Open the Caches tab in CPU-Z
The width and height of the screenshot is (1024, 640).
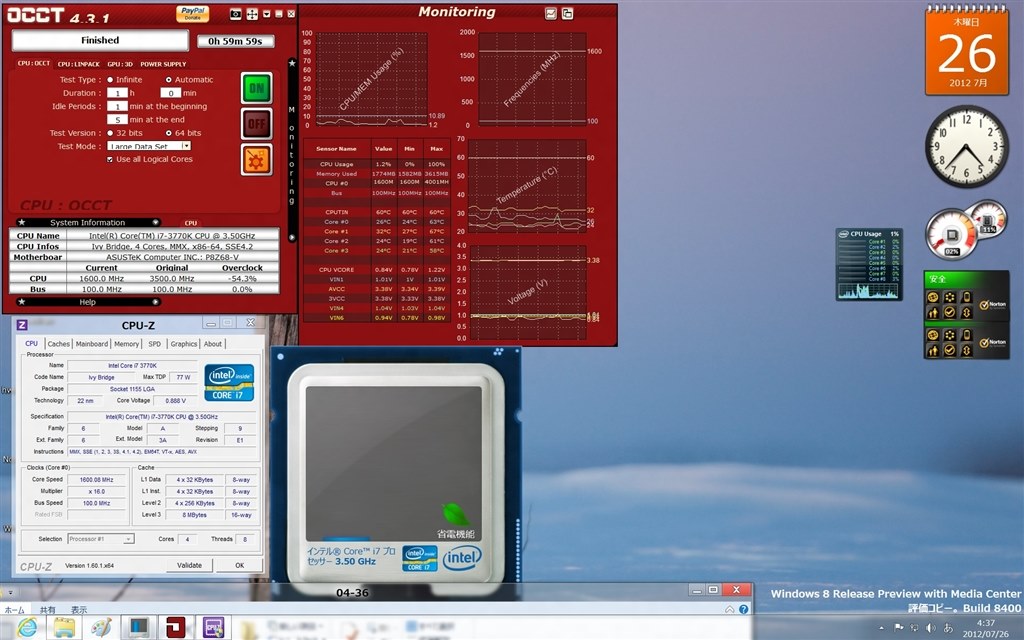point(58,344)
